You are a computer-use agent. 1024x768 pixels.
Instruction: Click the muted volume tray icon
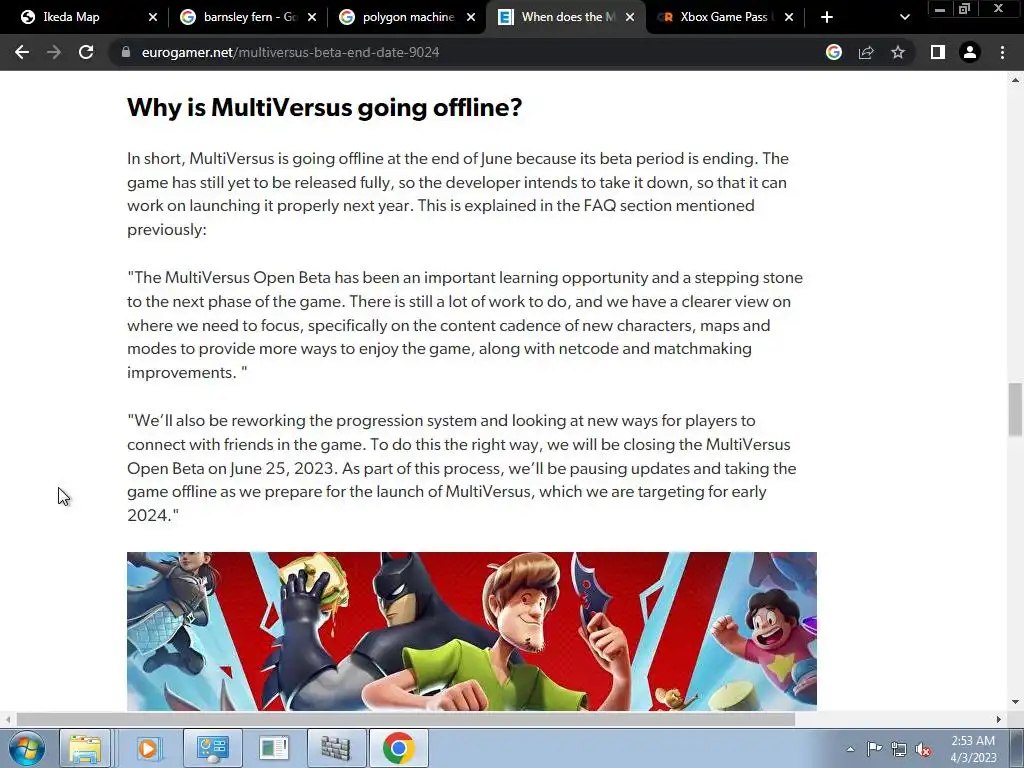[x=923, y=749]
